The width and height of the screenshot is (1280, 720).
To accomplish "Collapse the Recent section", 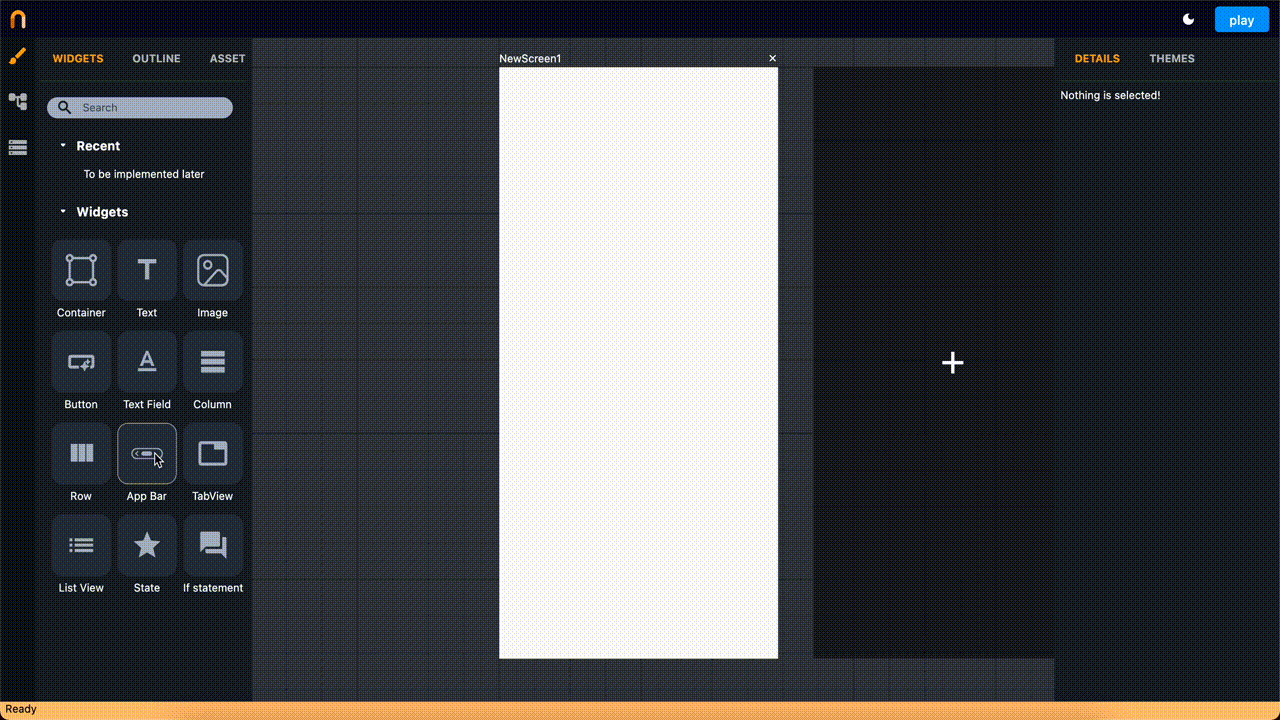I will tap(64, 146).
